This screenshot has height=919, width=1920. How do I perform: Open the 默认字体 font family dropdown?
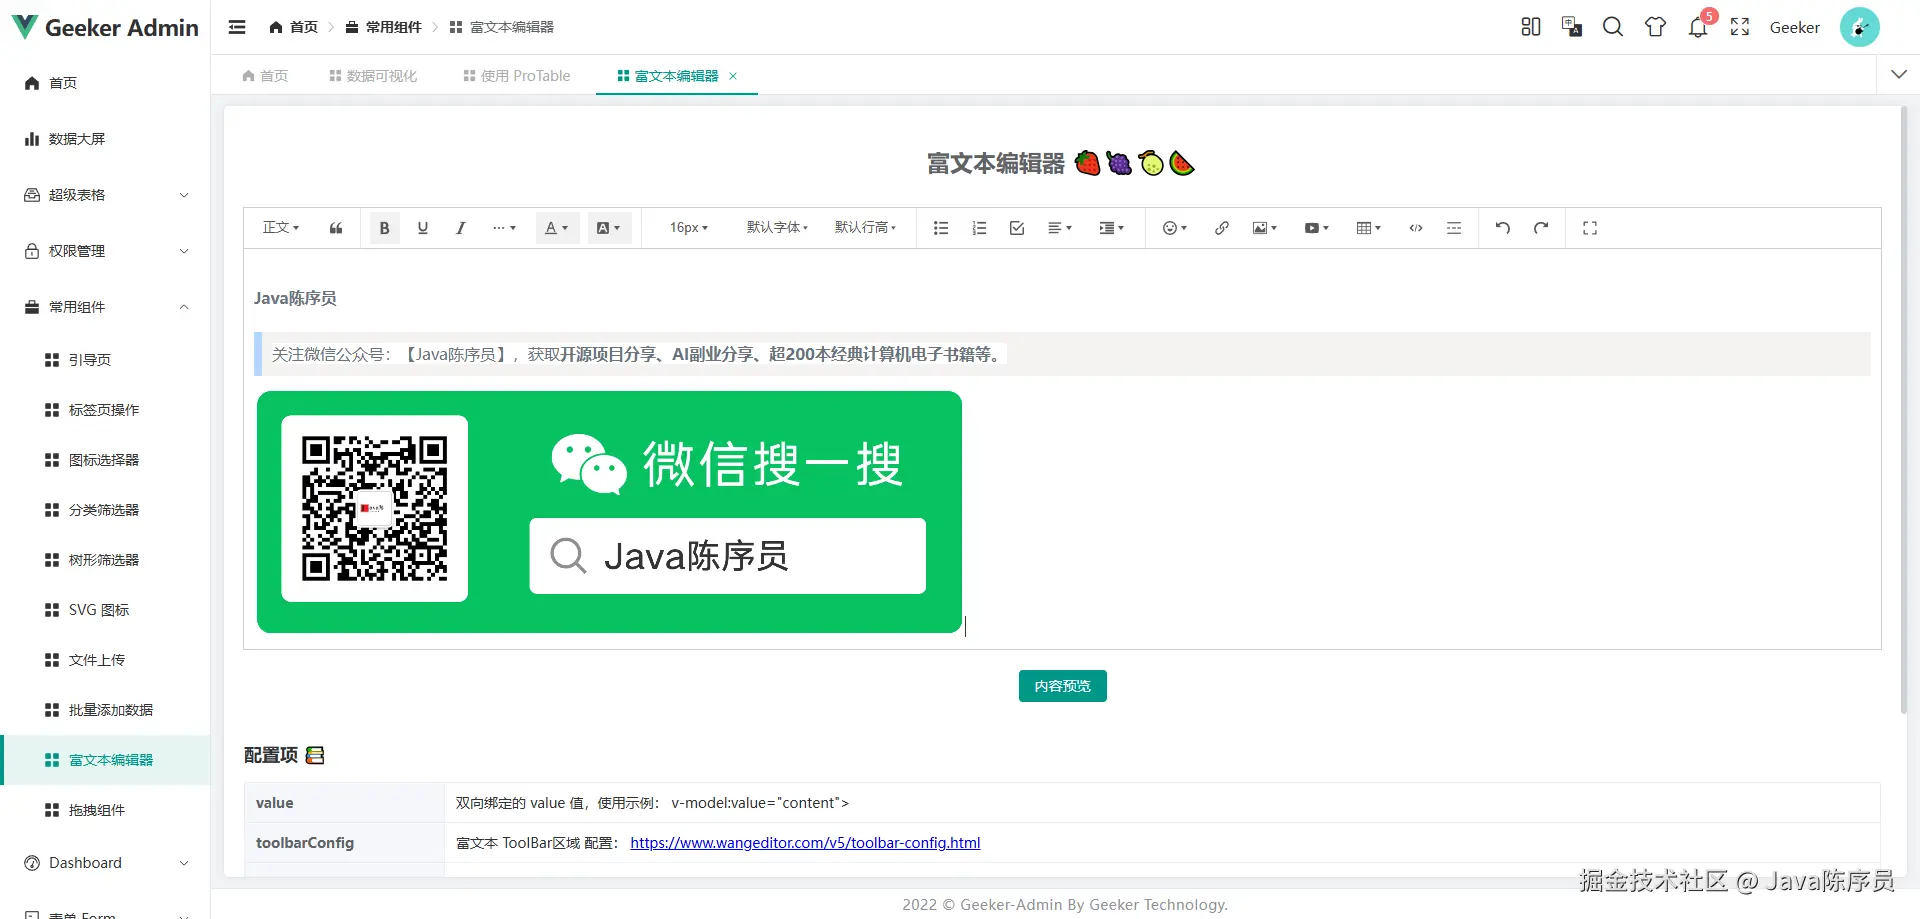click(x=777, y=228)
